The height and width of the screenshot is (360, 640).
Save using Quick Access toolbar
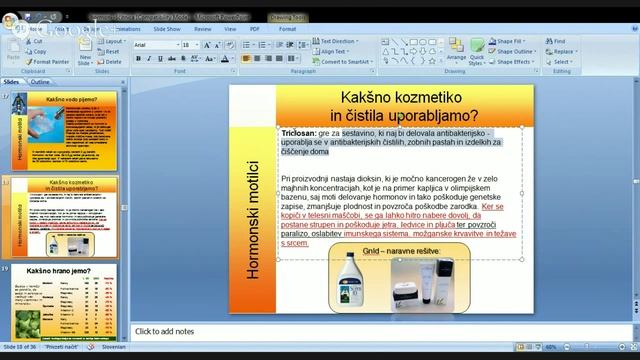coord(27,17)
